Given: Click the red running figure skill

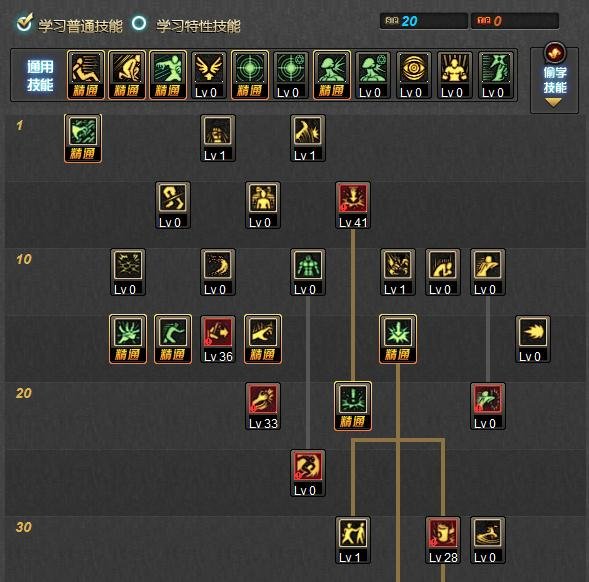Looking at the screenshot, I should pos(308,473).
